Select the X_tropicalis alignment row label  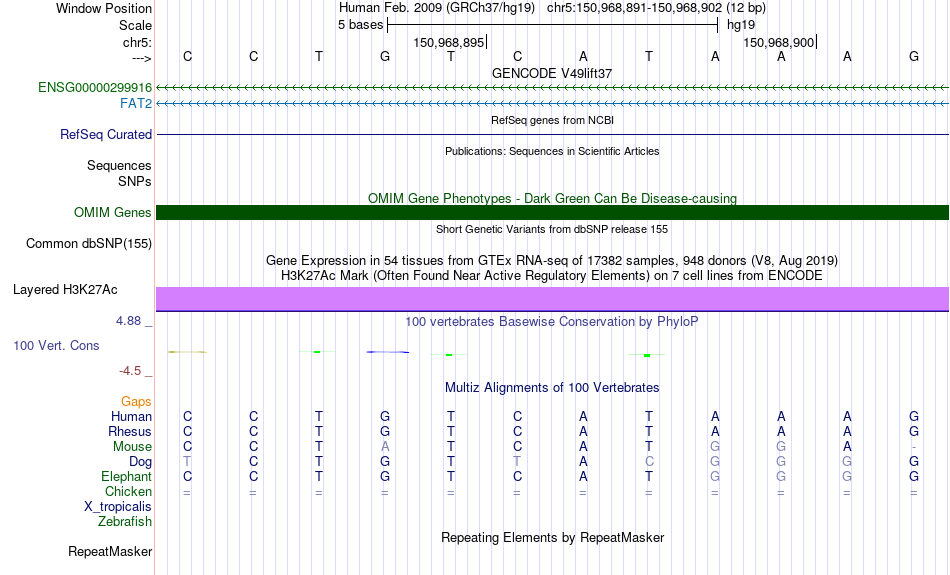118,506
